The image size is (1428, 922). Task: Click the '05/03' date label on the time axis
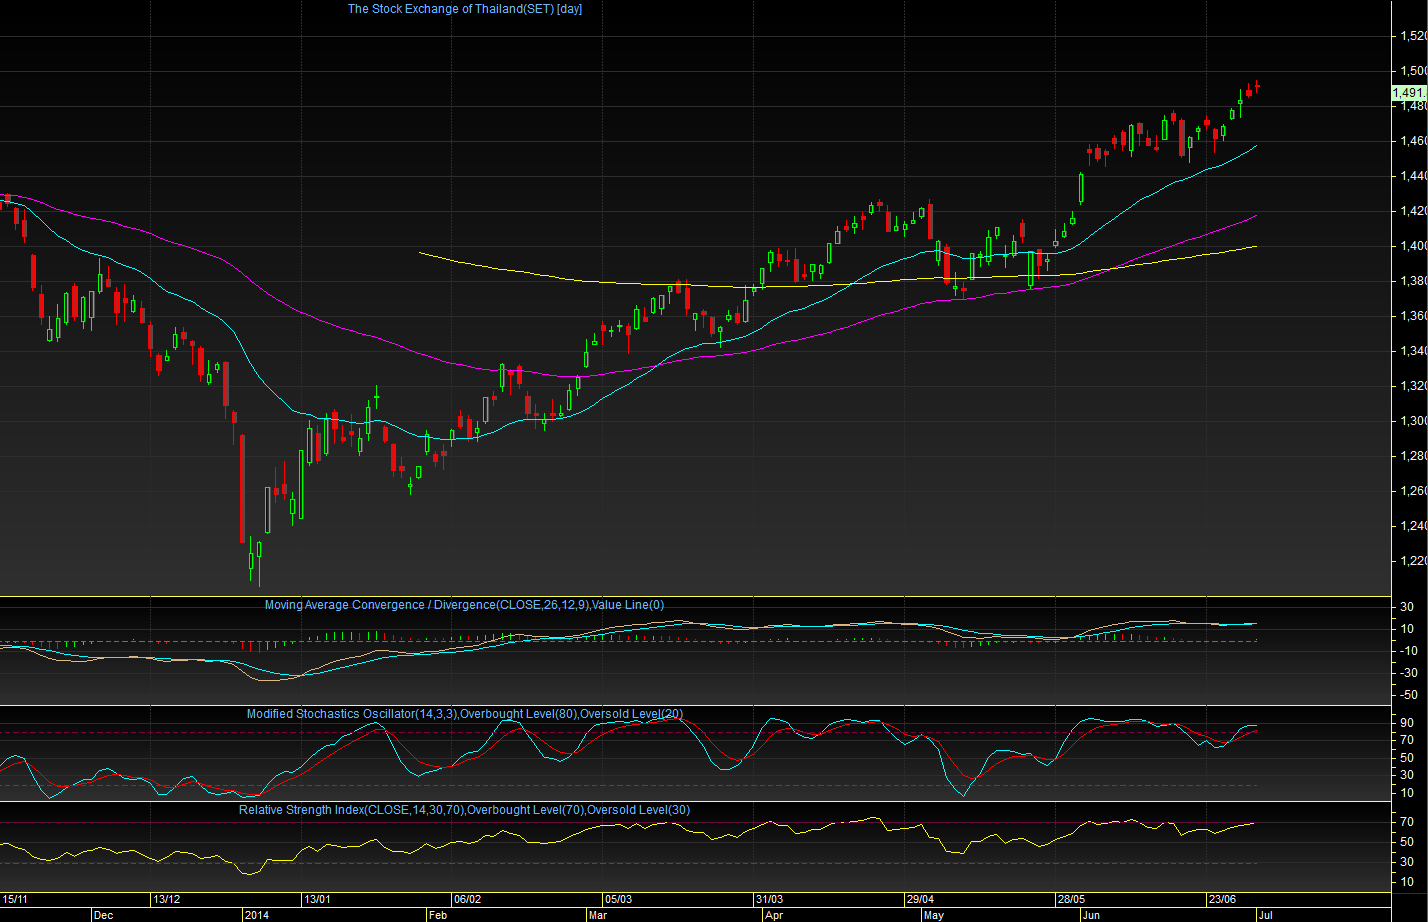[x=618, y=898]
